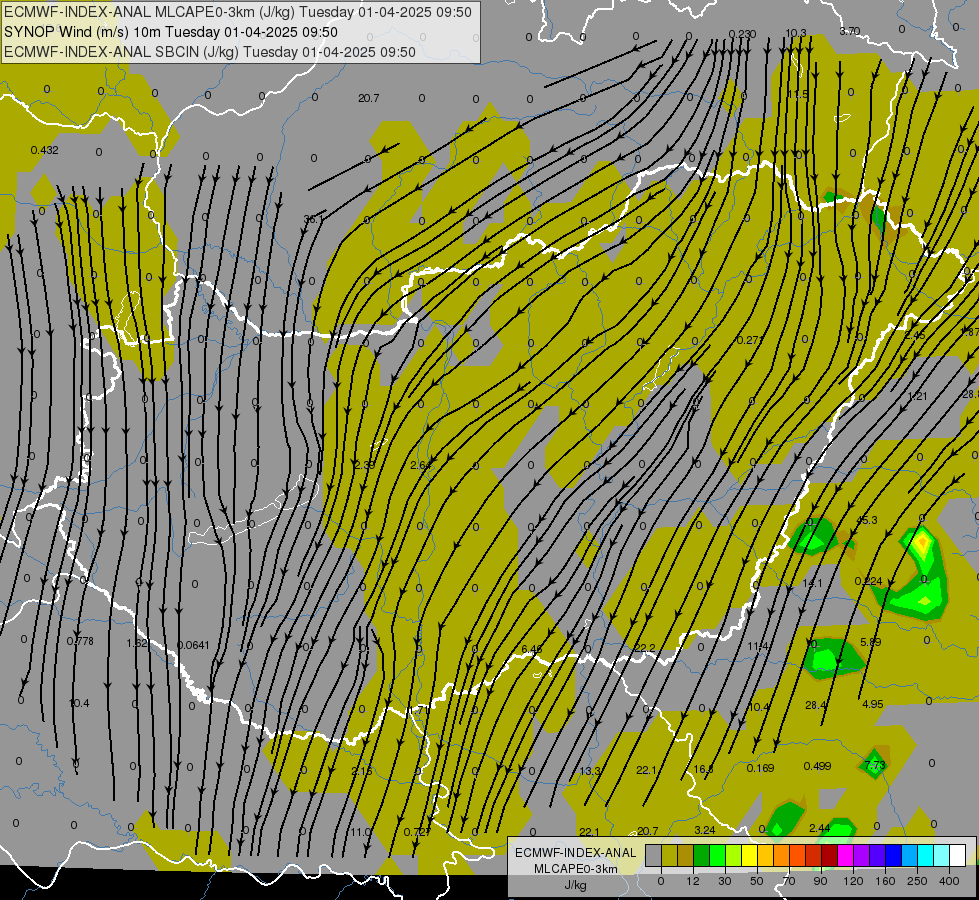Click the legend tick label 160
Viewport: 979px width, 900px height.
click(885, 881)
